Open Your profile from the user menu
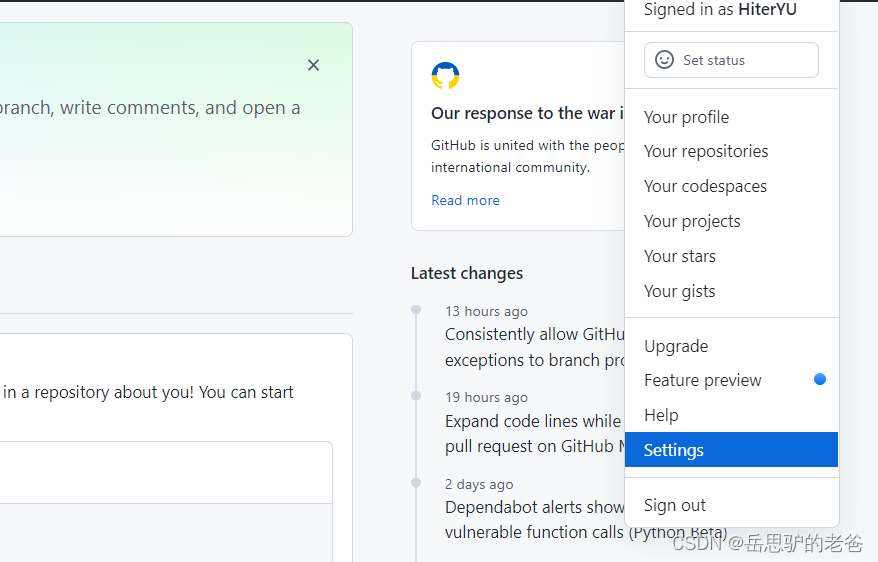The width and height of the screenshot is (878, 562). click(x=731, y=118)
